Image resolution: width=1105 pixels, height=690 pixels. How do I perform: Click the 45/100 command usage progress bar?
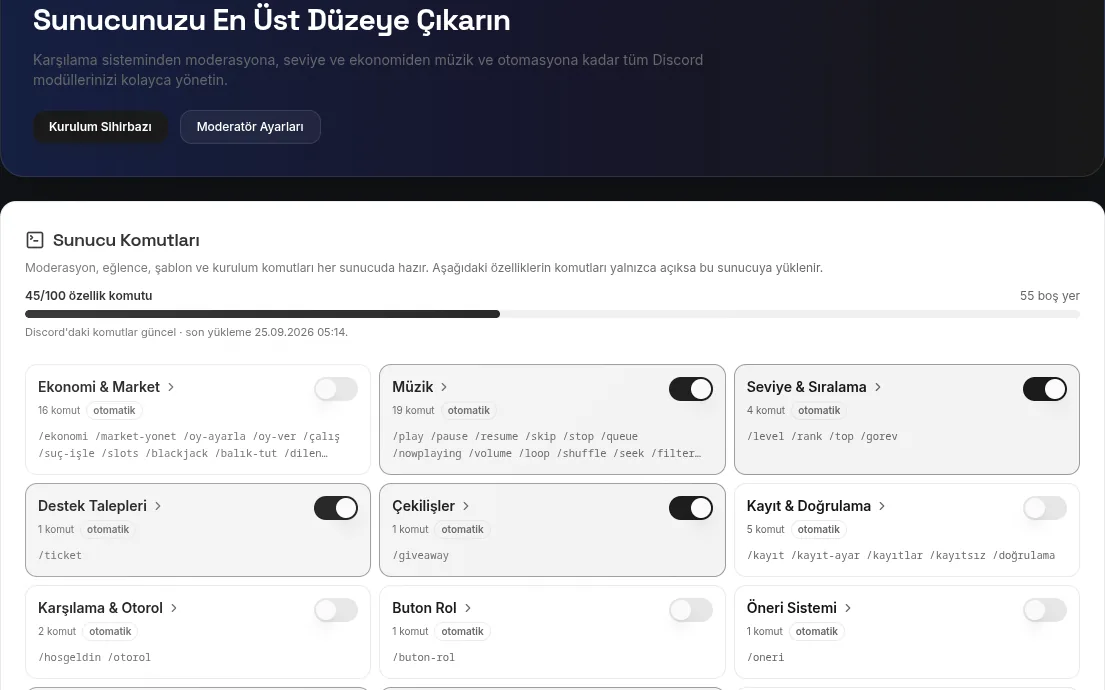(x=552, y=314)
